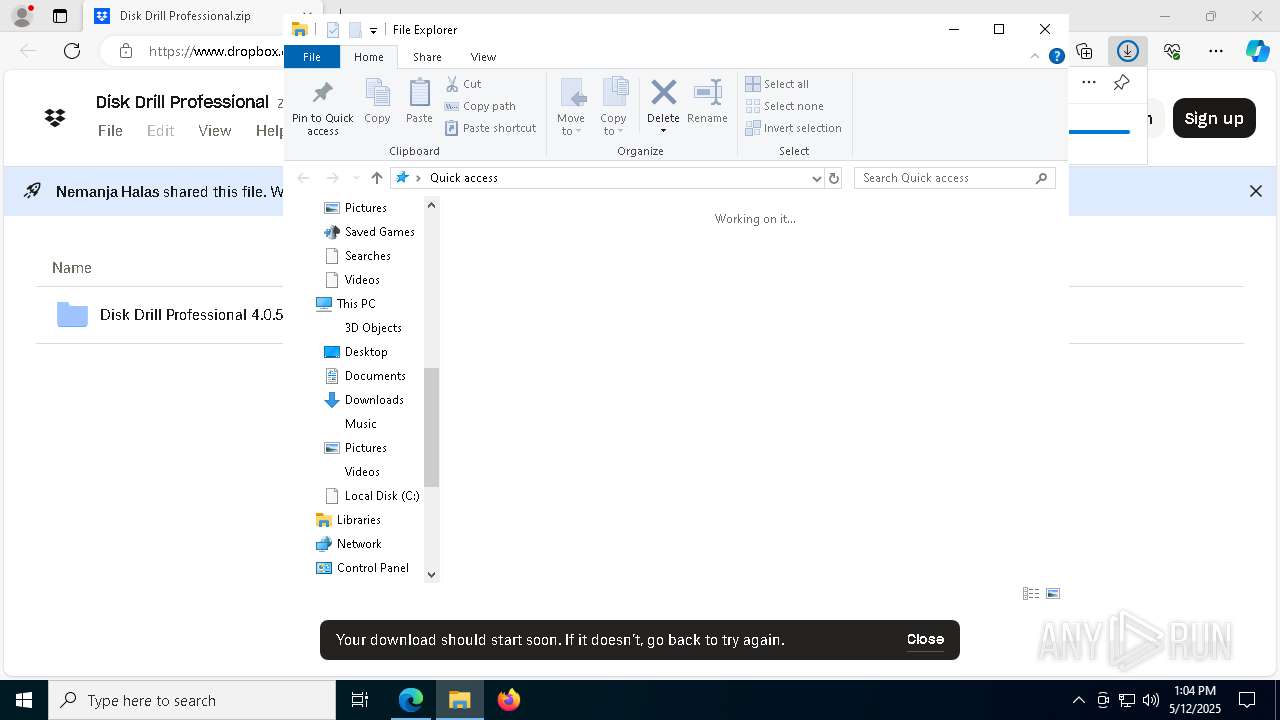Click the Up one level arrow
This screenshot has width=1280, height=720.
pos(376,178)
